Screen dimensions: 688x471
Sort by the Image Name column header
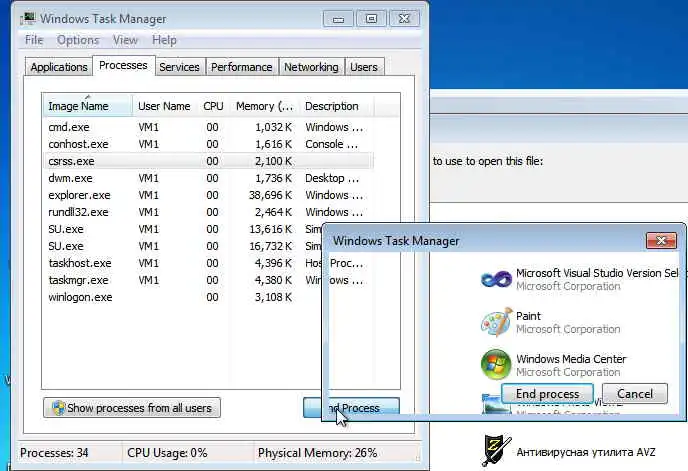pyautogui.click(x=87, y=106)
